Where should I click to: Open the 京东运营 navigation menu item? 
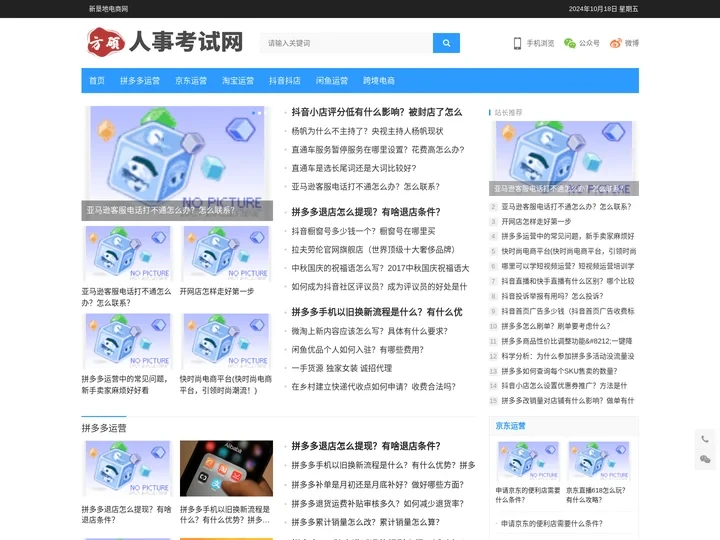191,81
